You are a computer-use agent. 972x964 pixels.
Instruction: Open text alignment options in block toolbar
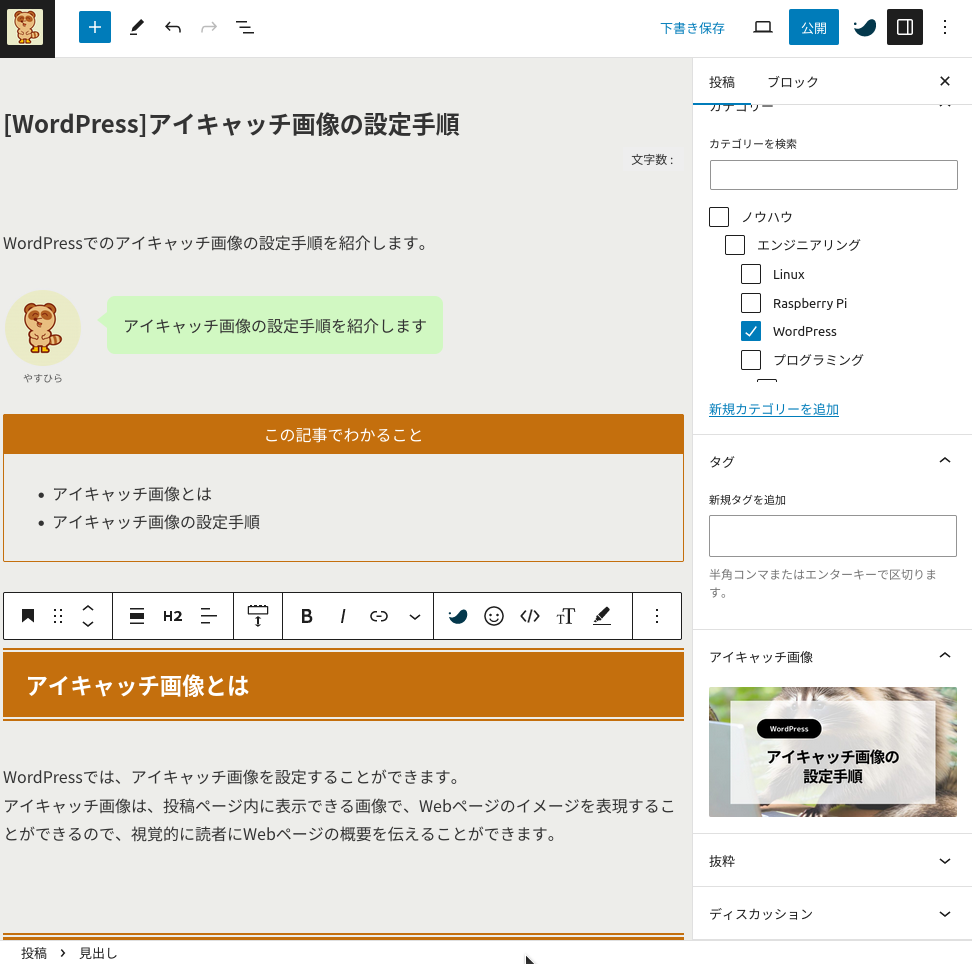click(x=209, y=616)
